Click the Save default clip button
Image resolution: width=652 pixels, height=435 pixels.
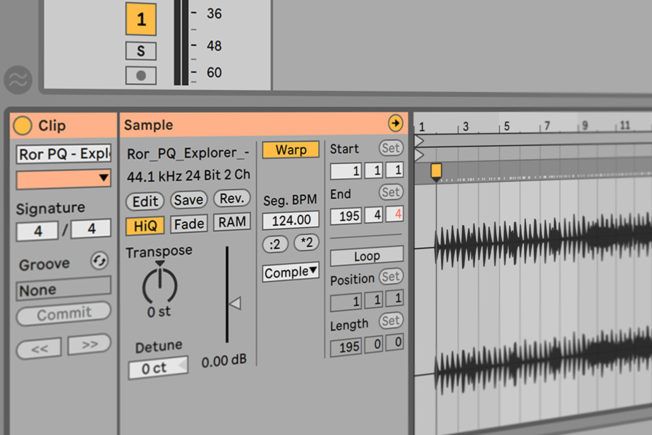(x=188, y=200)
